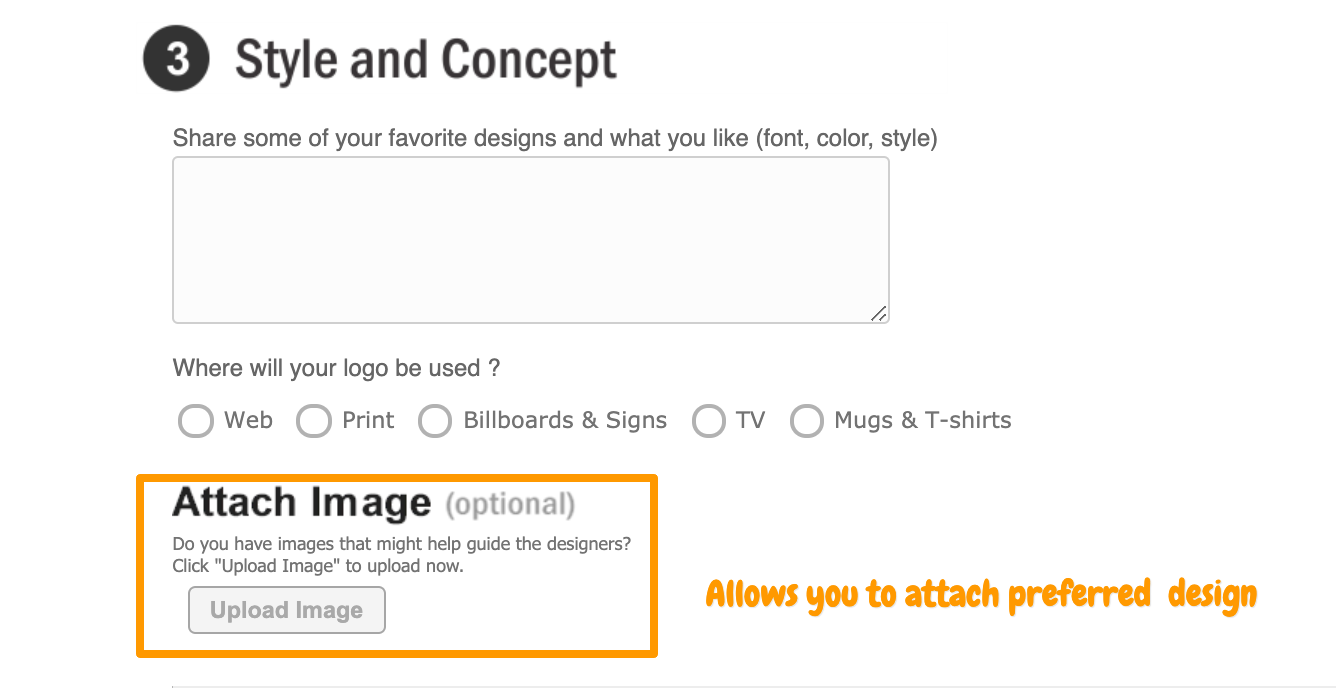Click the 'Click "Upload Image" to upload now' line
The height and width of the screenshot is (692, 1336).
tap(318, 566)
